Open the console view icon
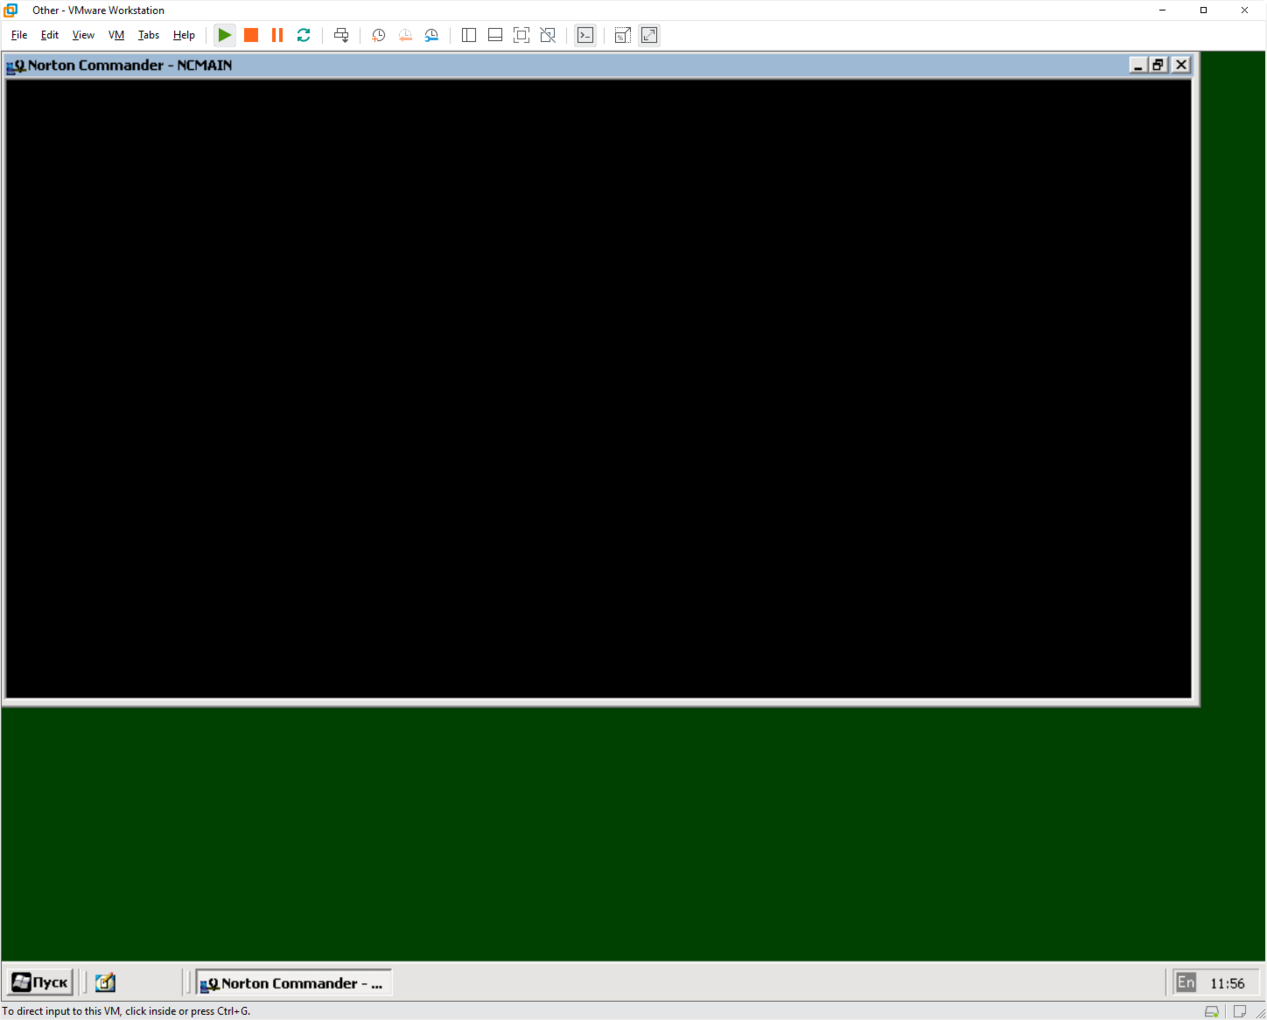1267x1020 pixels. pyautogui.click(x=586, y=35)
